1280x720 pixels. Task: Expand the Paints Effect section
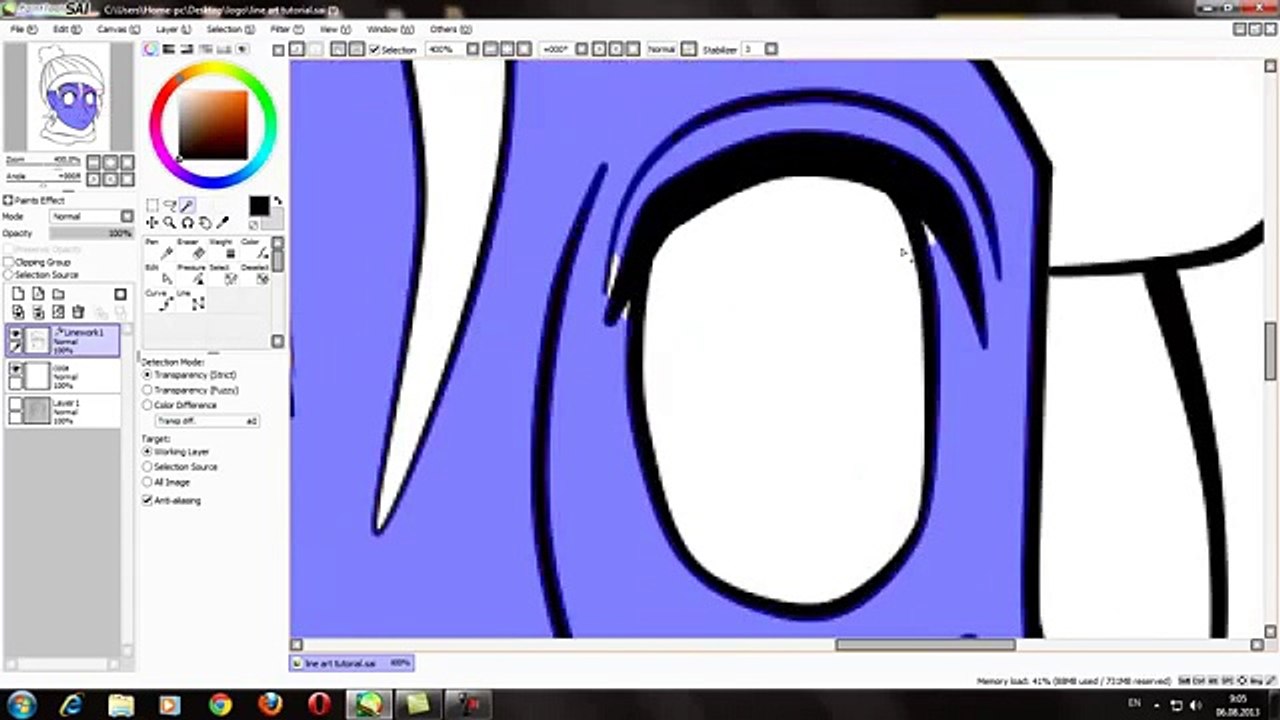tap(9, 200)
